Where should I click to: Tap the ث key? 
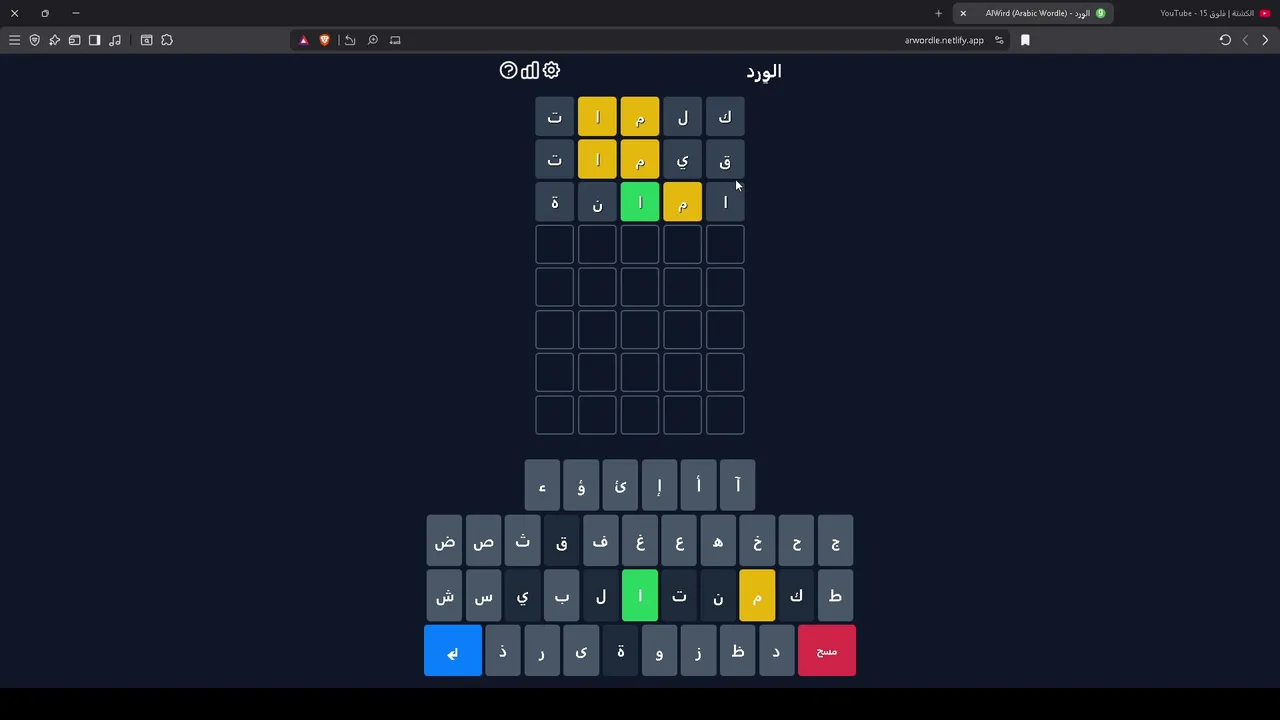click(x=522, y=541)
